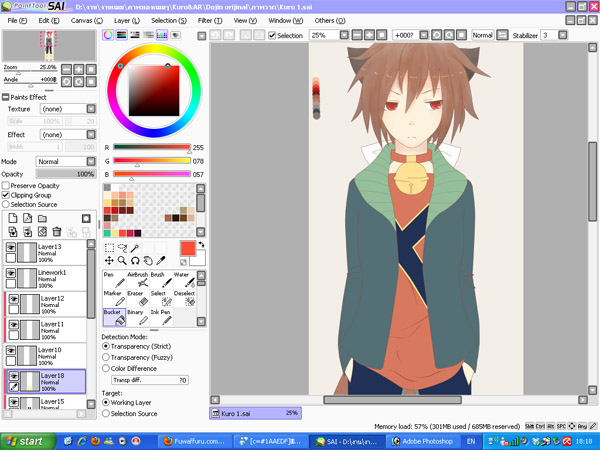The image size is (600, 450).
Task: Select the Bucket tool
Action: pos(114,317)
